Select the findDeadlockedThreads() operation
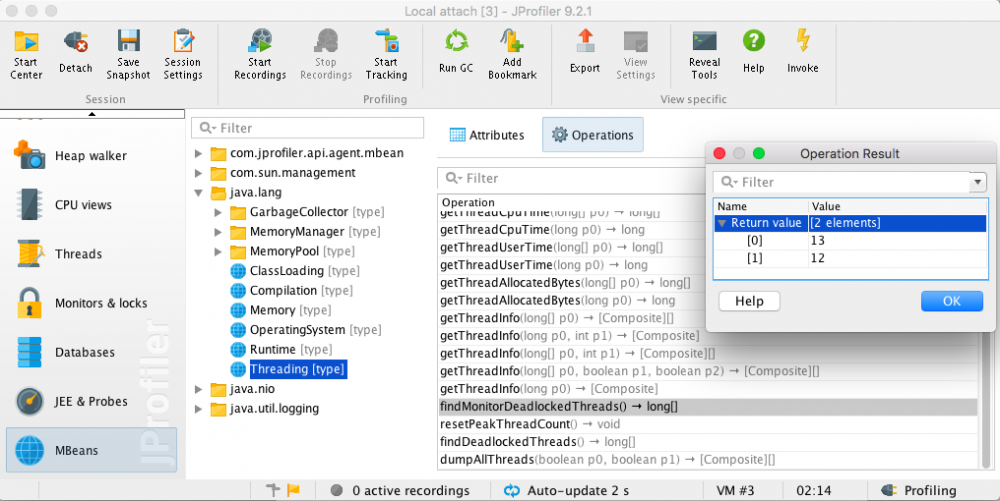1000x501 pixels. click(708, 442)
